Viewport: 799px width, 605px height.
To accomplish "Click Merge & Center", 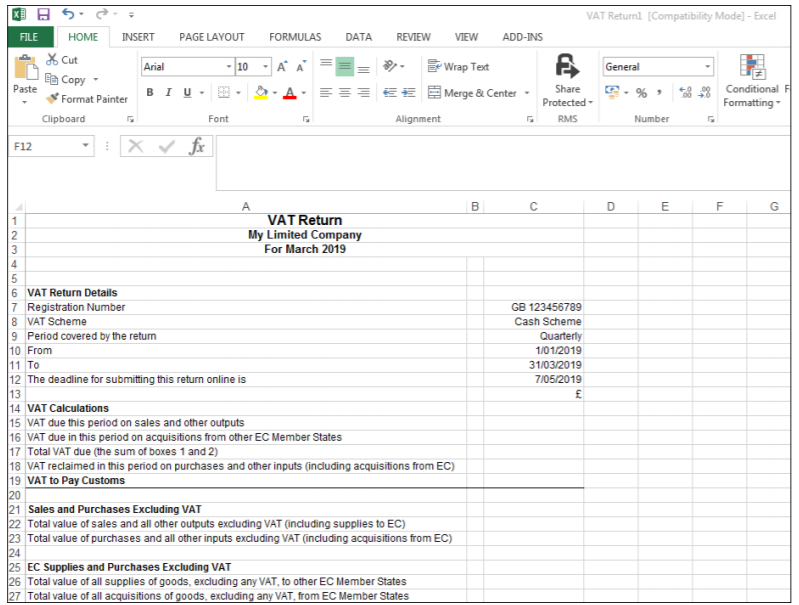I will coord(473,93).
